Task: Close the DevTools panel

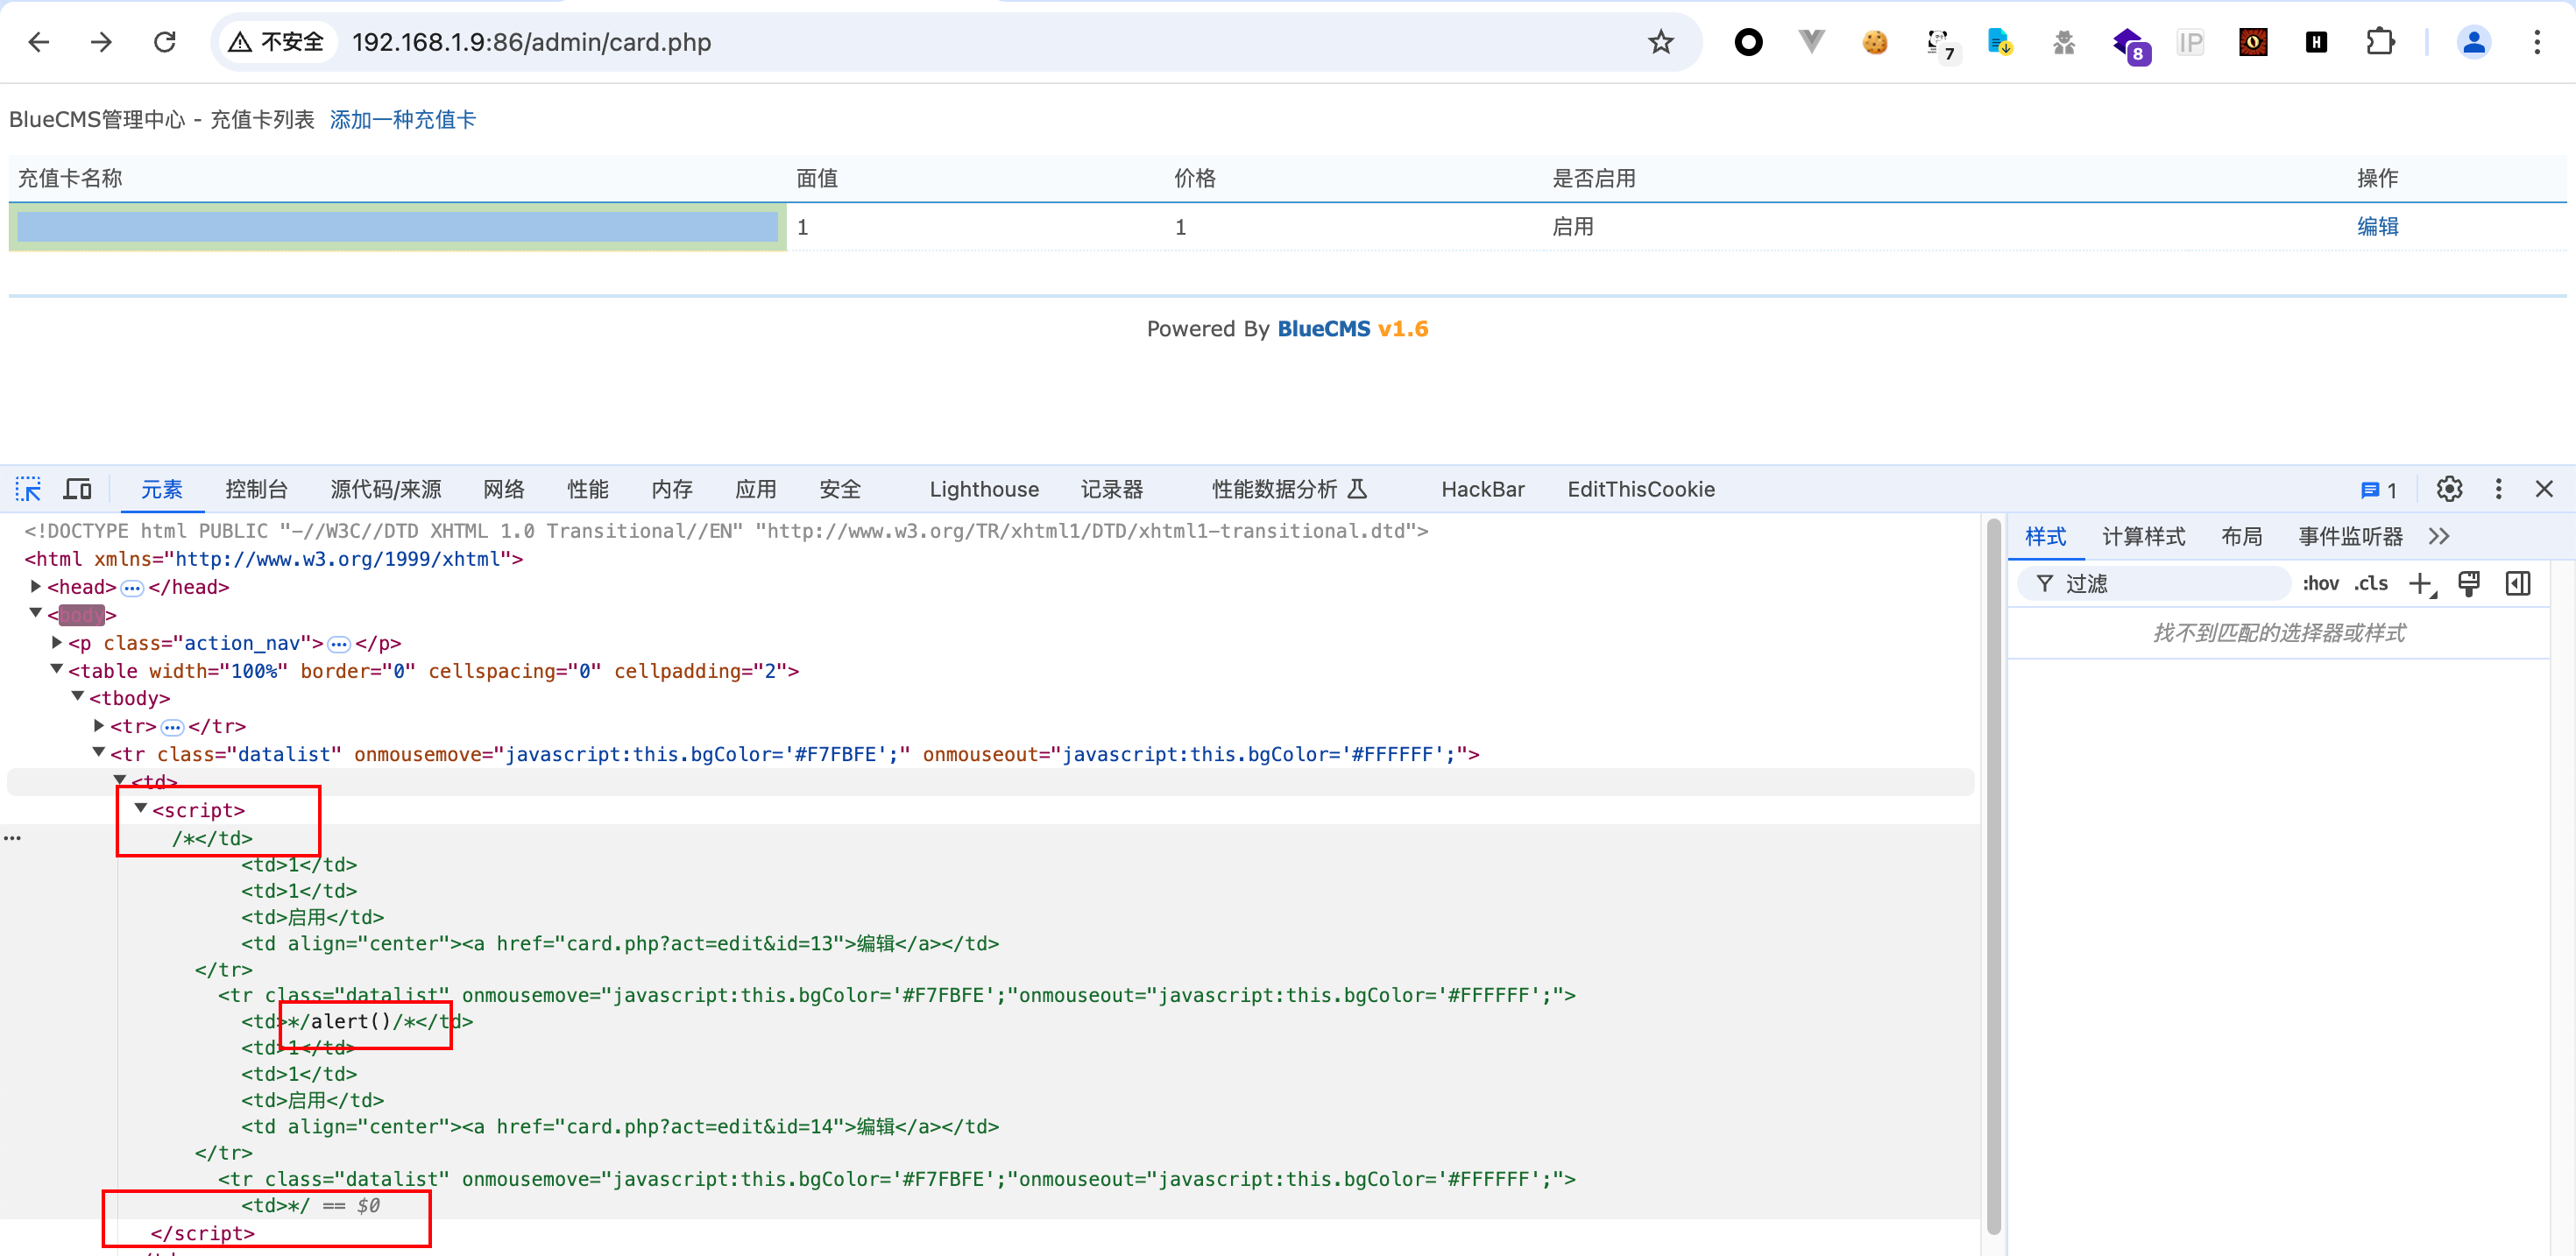Action: pos(2544,489)
